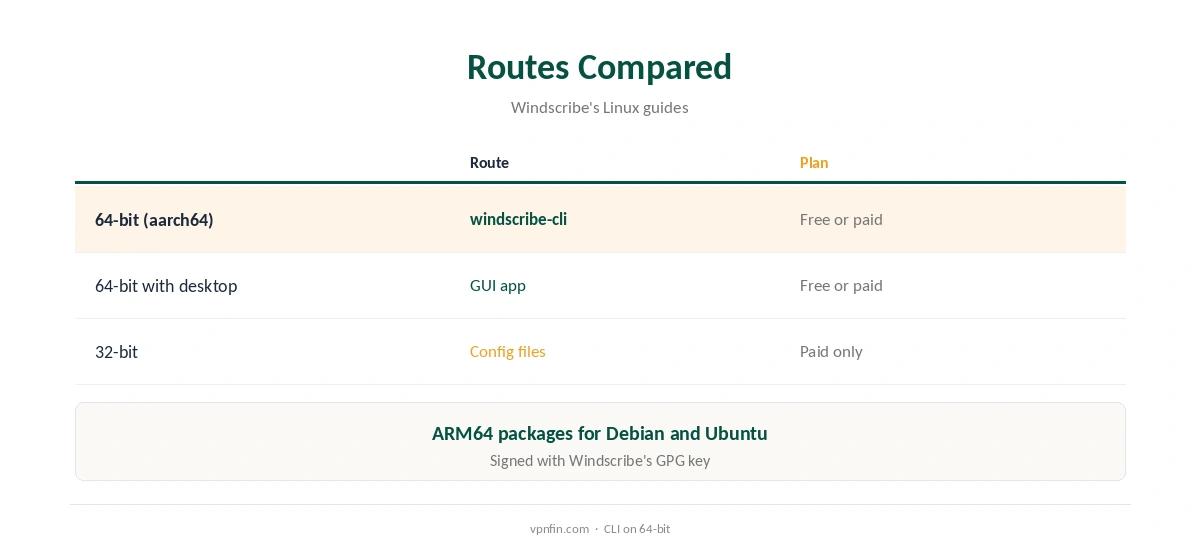Click the 'GUI app' route cell

pyautogui.click(x=498, y=285)
